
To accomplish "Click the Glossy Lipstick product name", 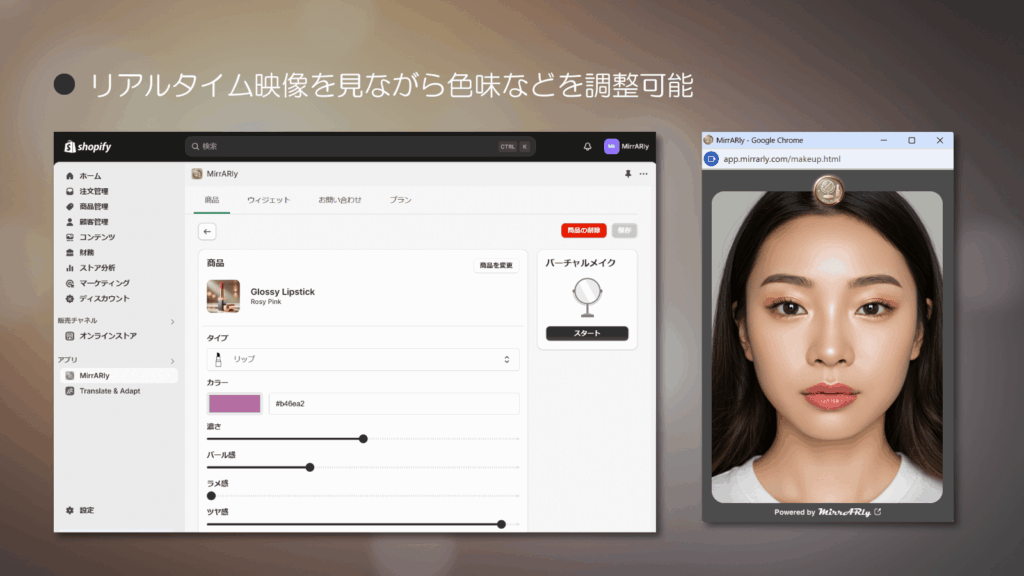I will [283, 292].
